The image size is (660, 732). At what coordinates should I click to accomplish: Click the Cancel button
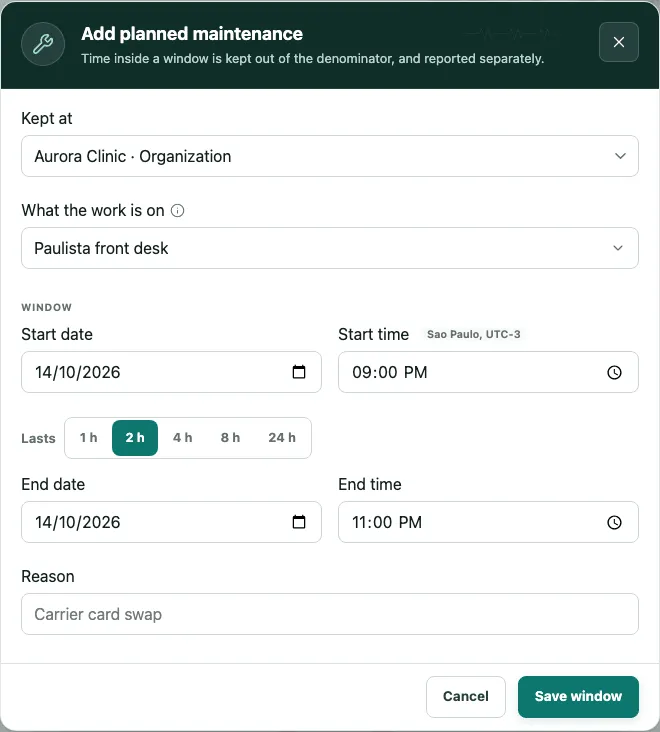pyautogui.click(x=465, y=697)
